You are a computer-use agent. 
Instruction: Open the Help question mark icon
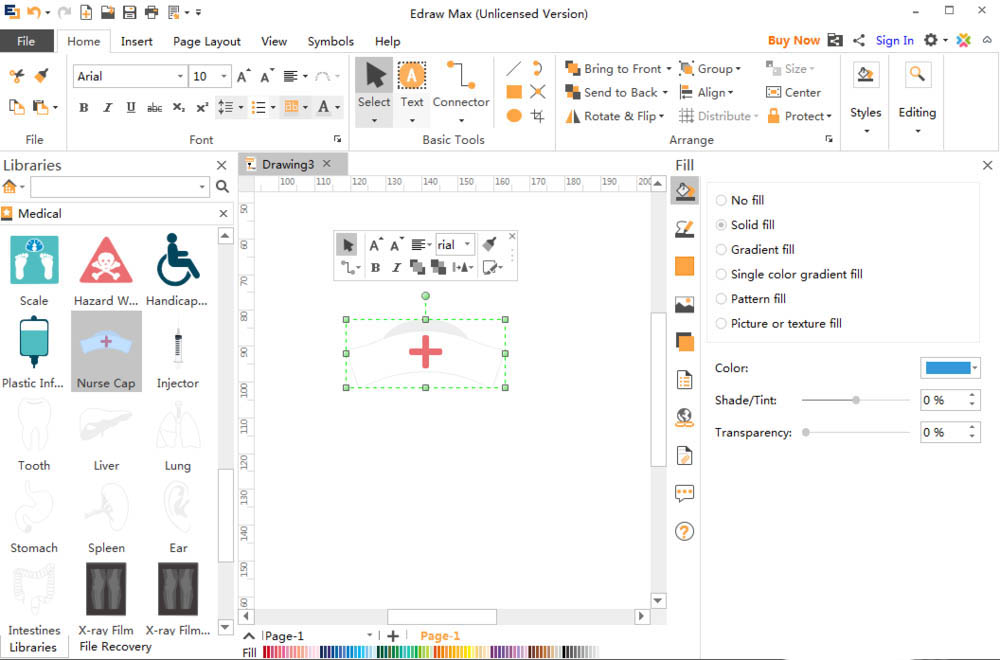click(x=685, y=531)
